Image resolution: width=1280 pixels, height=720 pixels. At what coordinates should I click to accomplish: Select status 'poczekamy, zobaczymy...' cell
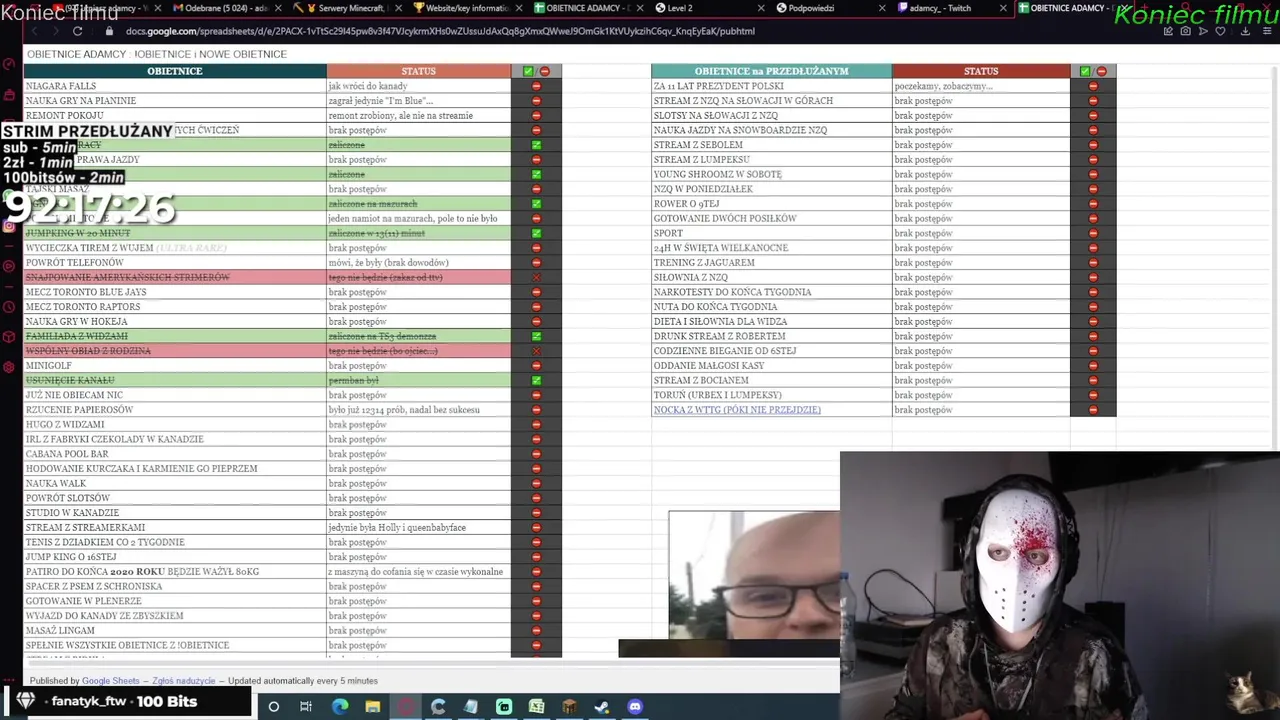981,86
